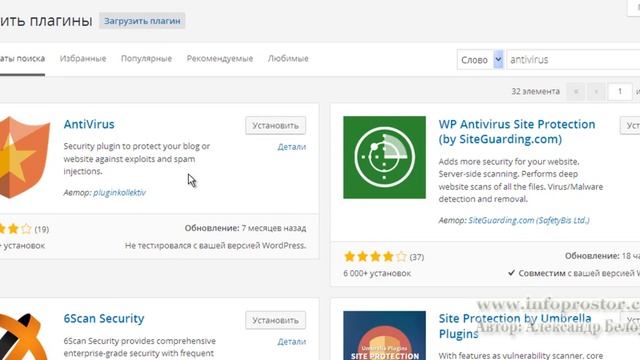This screenshot has height=360, width=640.
Task: Click the AntiVirus star rating
Action: pyautogui.click(x=16, y=229)
